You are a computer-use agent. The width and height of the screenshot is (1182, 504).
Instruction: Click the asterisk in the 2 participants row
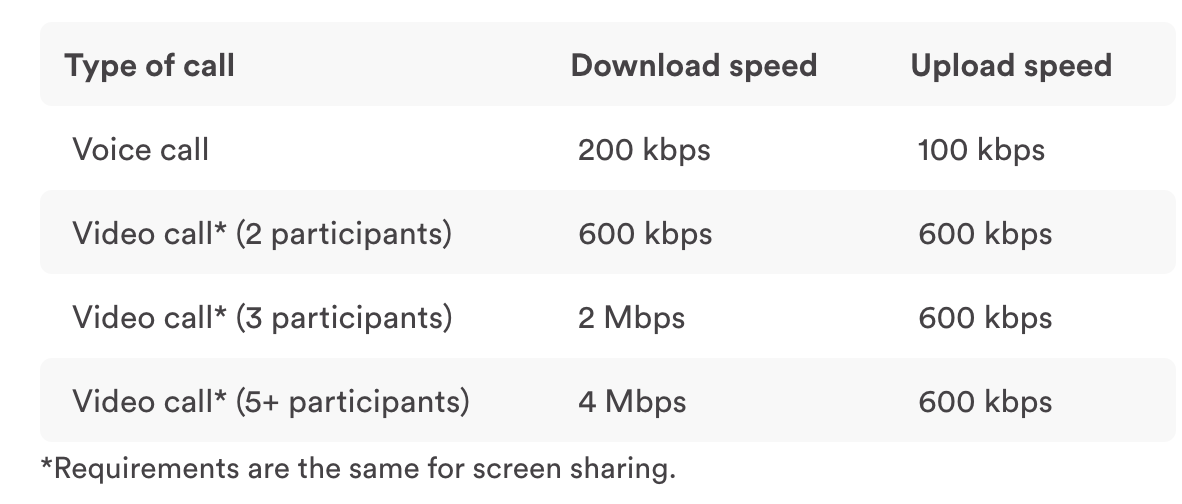tap(221, 228)
